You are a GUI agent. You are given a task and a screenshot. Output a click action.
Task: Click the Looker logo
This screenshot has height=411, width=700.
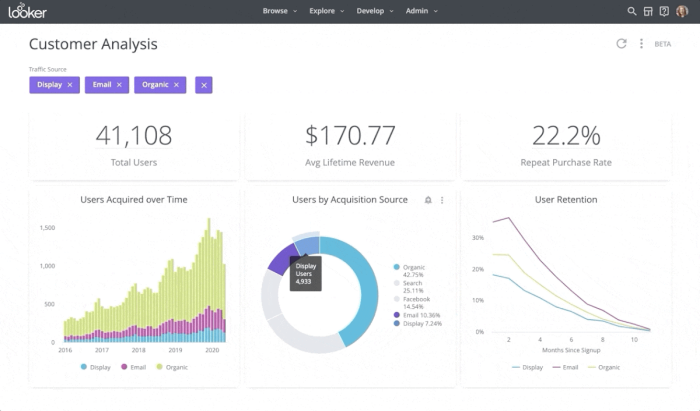pyautogui.click(x=27, y=11)
